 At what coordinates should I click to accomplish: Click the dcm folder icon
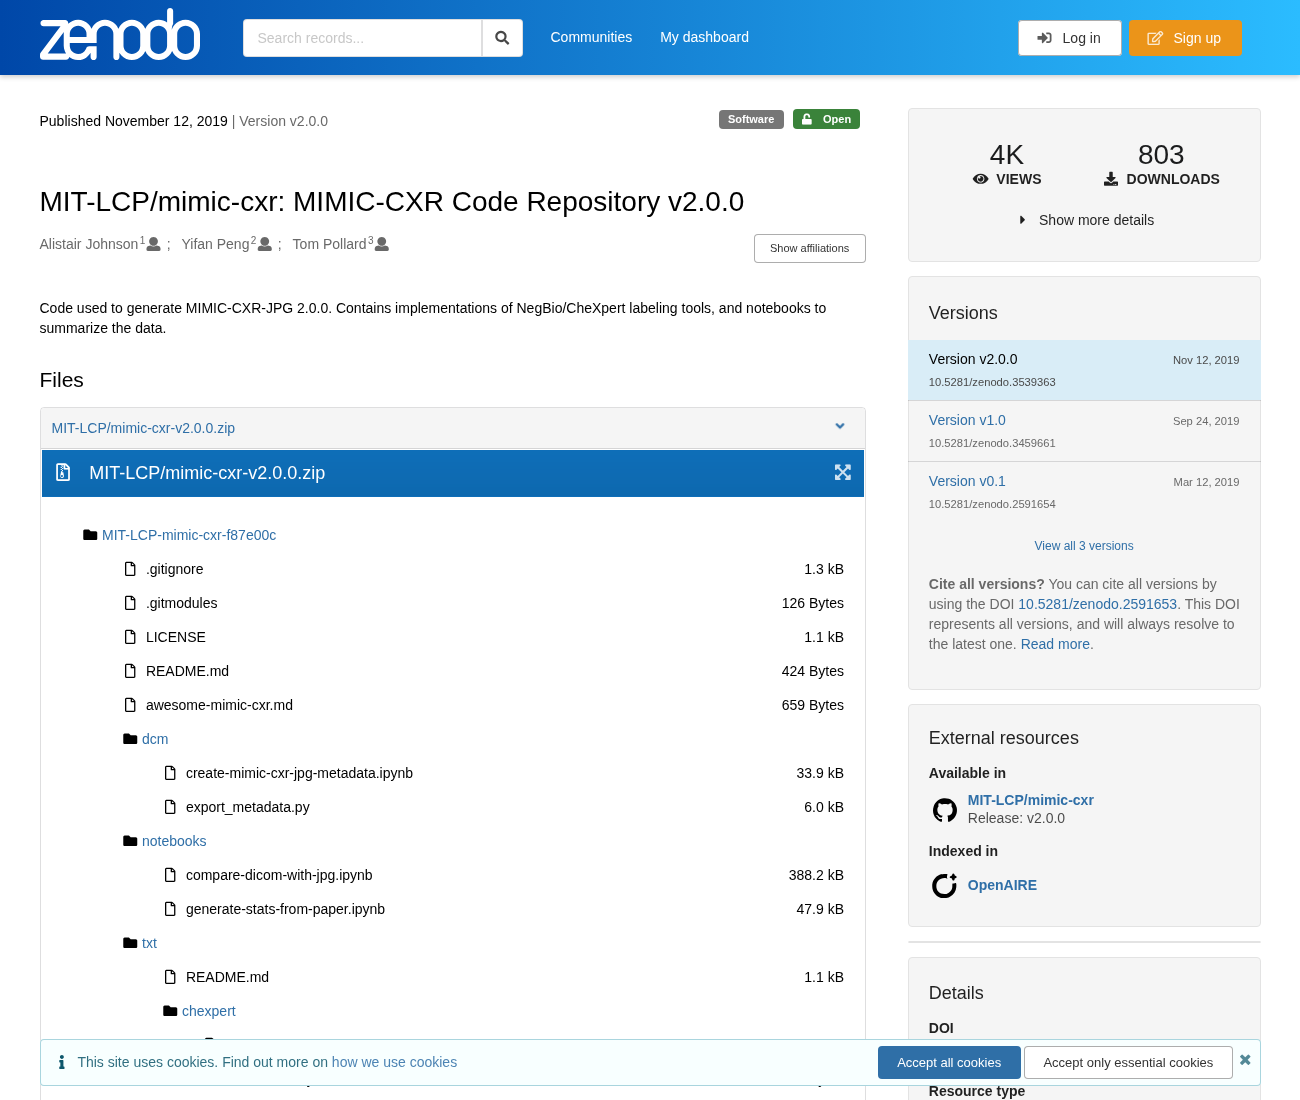130,739
